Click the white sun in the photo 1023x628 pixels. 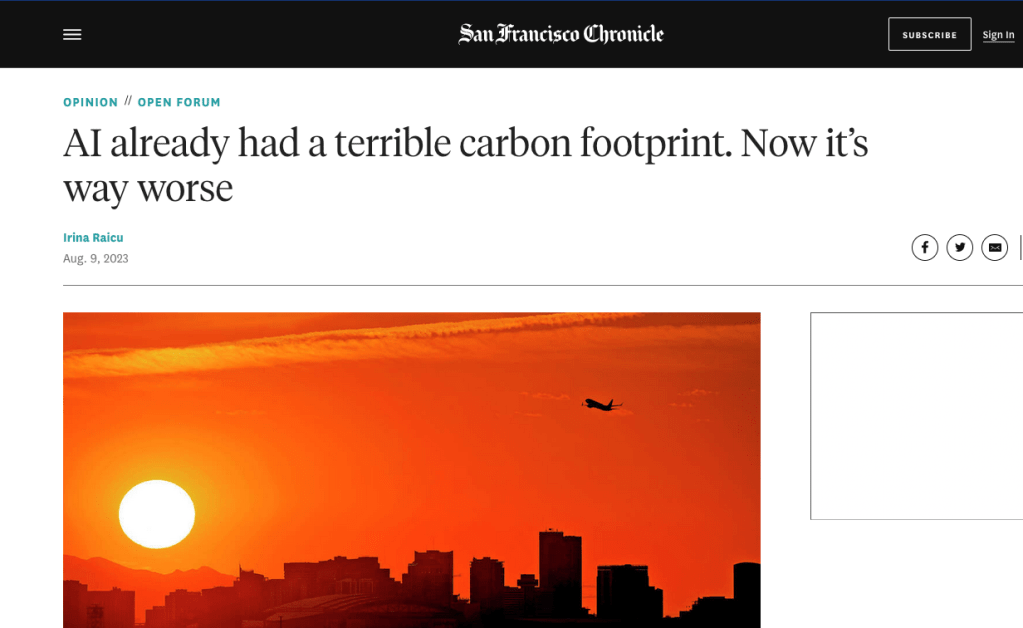click(157, 514)
